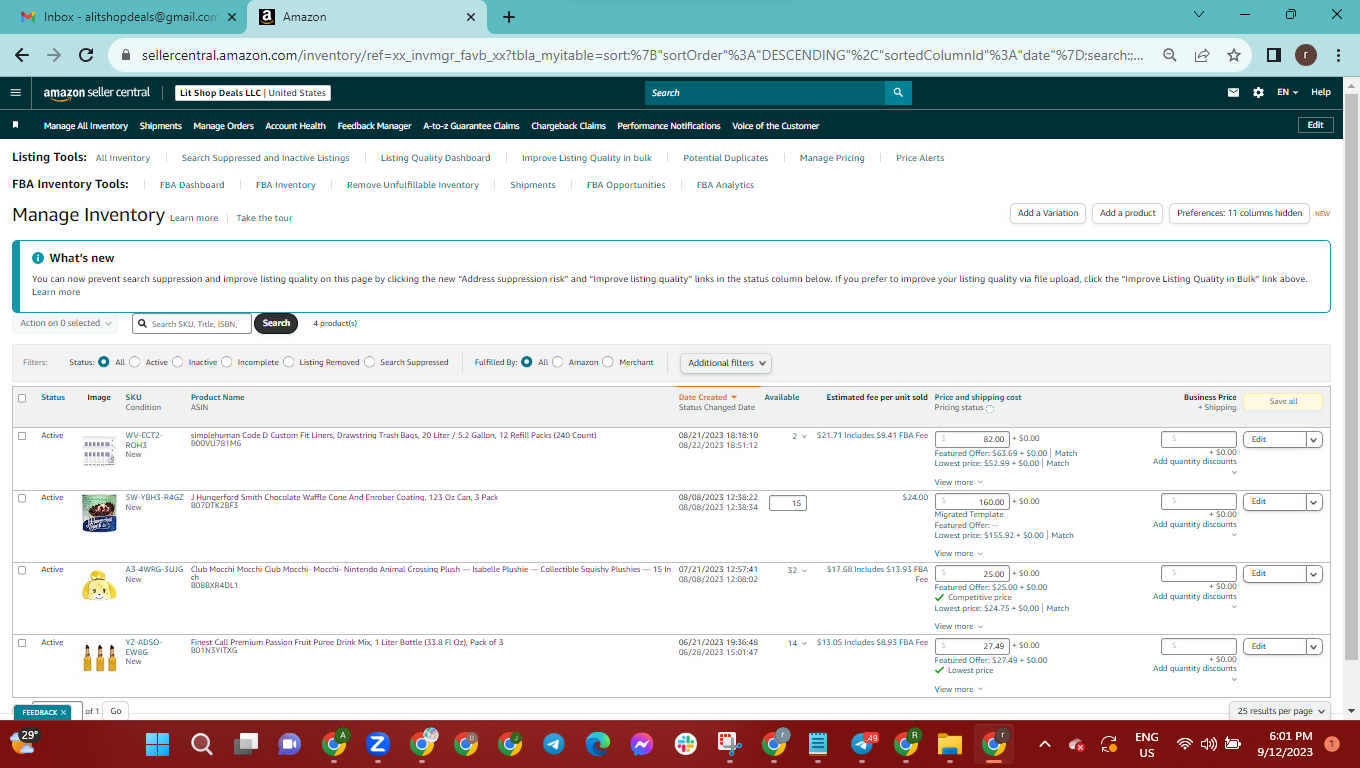Screen dimensions: 1360x768
Task: Open the messages envelope icon
Action: (x=1233, y=92)
